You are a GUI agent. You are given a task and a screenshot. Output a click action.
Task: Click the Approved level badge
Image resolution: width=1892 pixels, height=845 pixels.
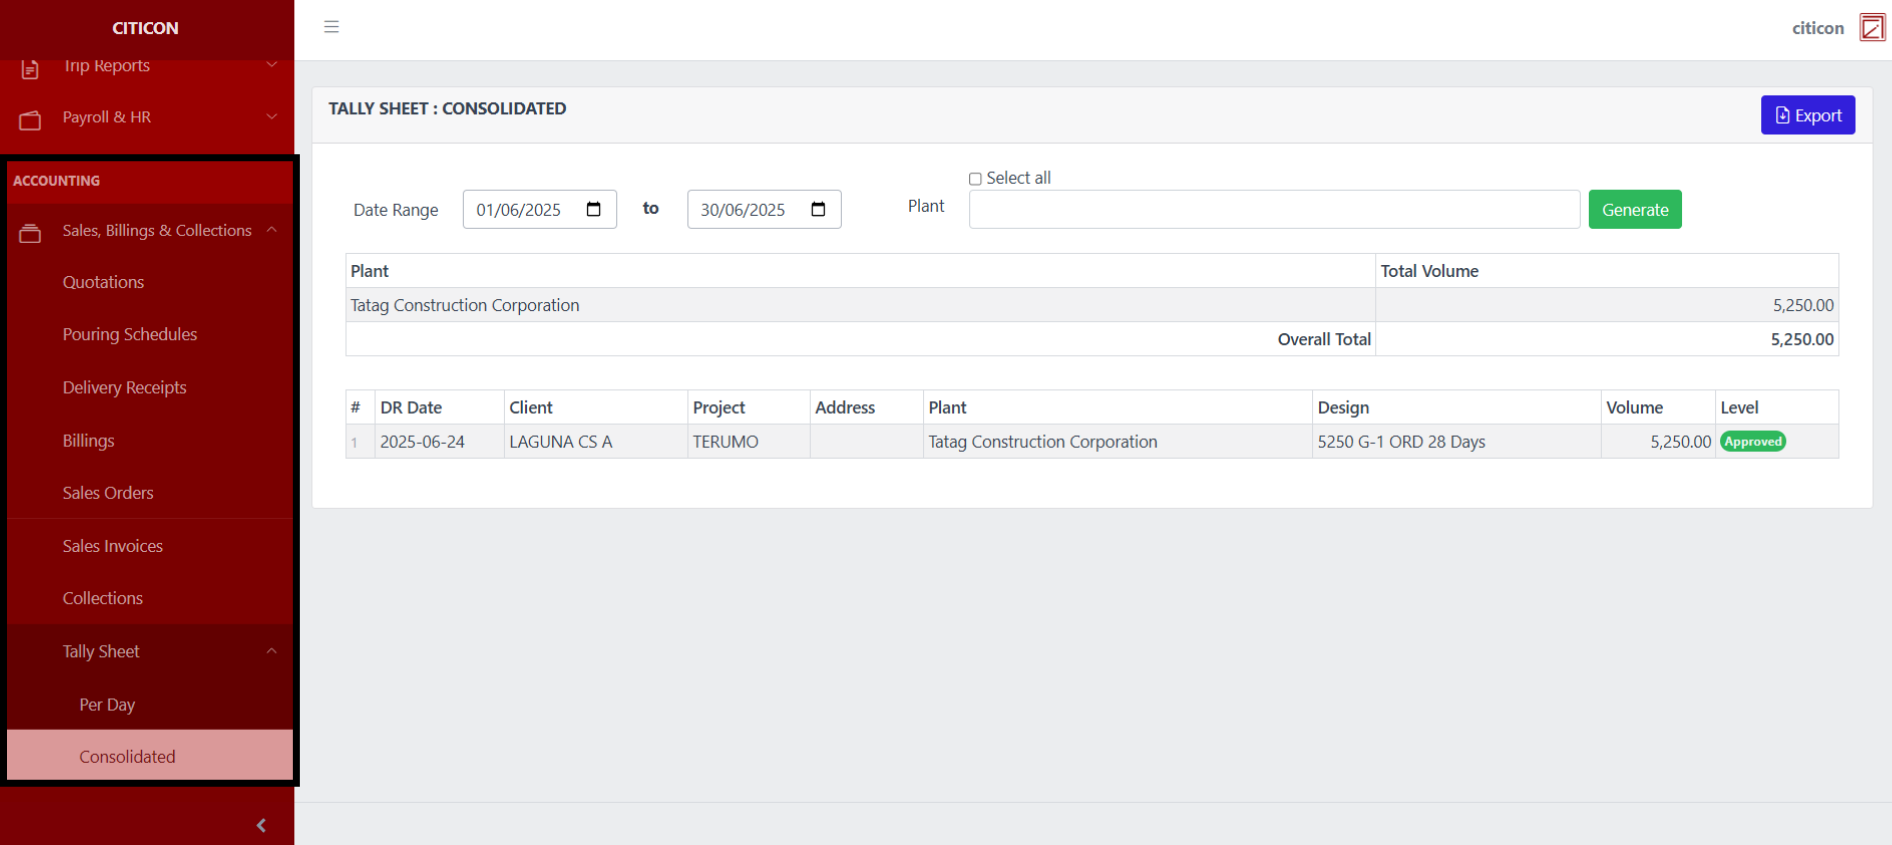coord(1752,442)
